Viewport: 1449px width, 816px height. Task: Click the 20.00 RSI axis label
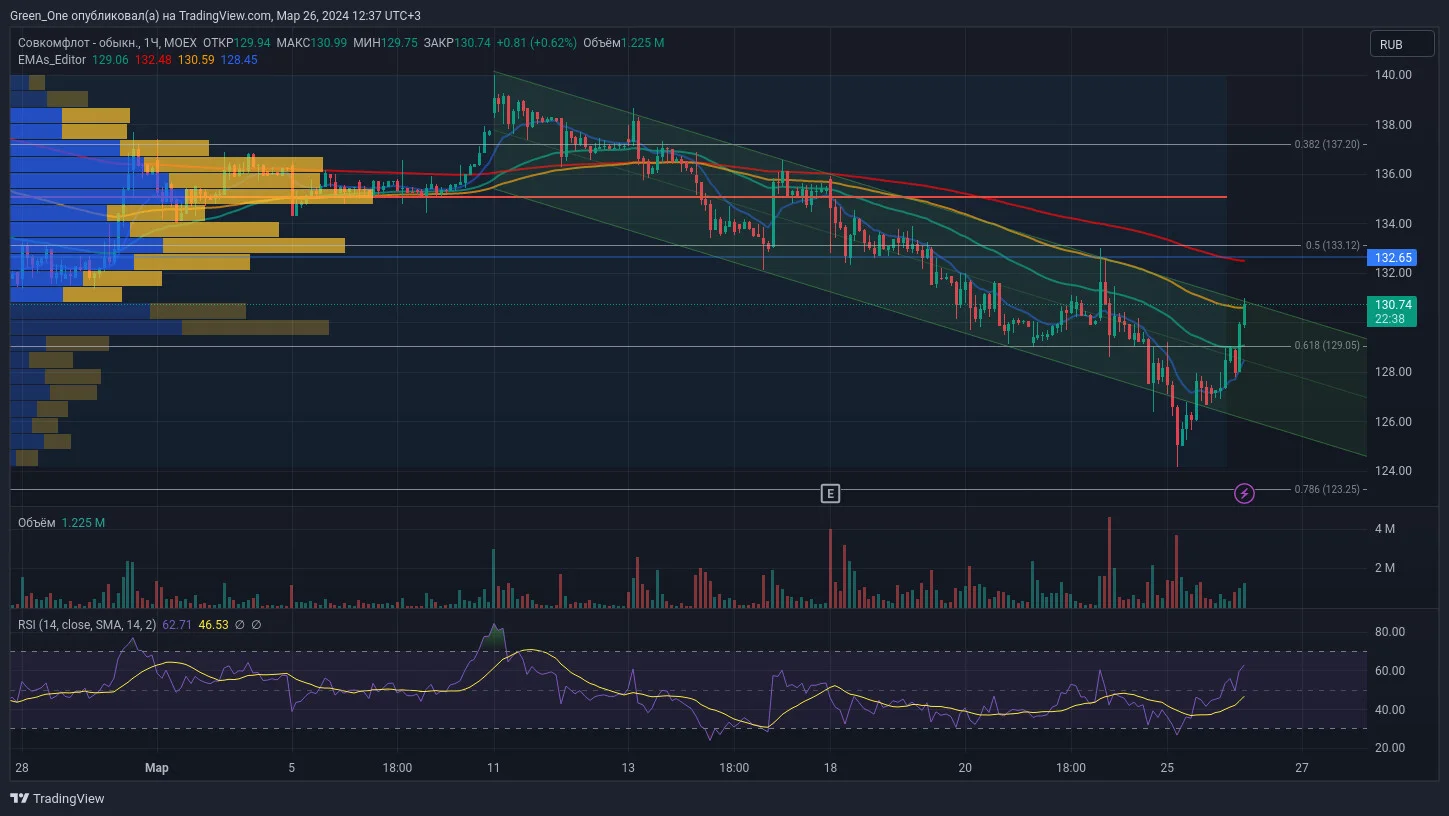click(1390, 748)
